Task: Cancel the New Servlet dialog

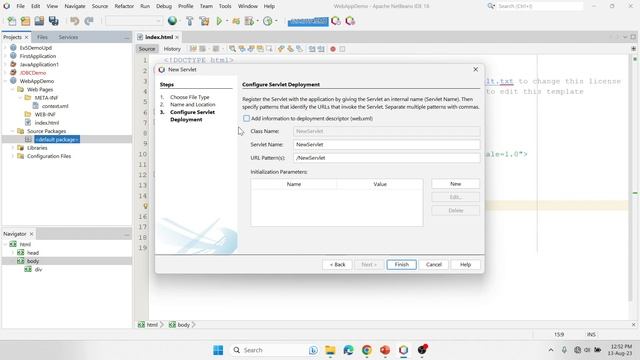Action: [433, 264]
